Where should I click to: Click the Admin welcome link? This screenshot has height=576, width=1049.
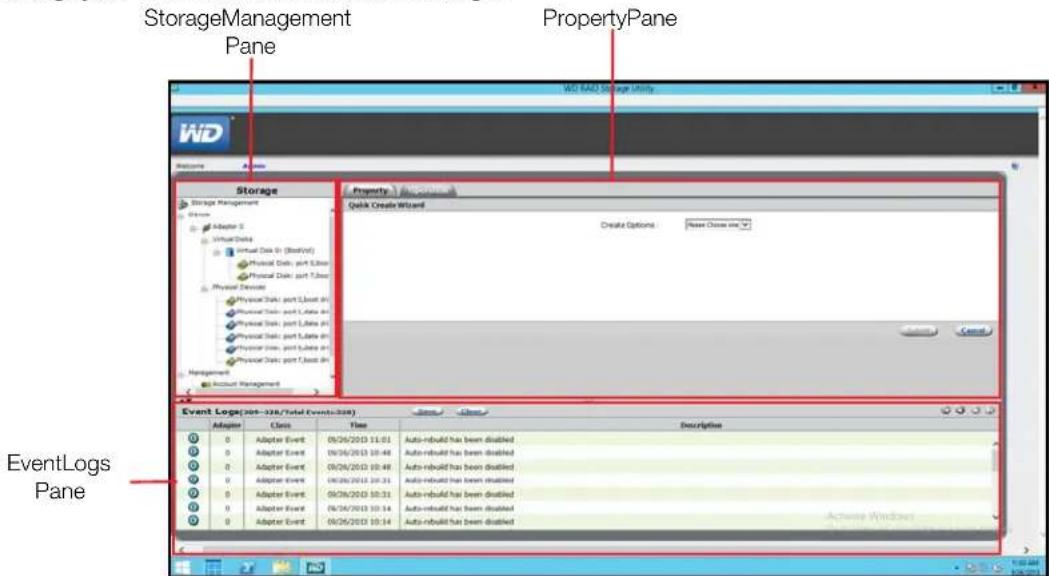tap(254, 166)
